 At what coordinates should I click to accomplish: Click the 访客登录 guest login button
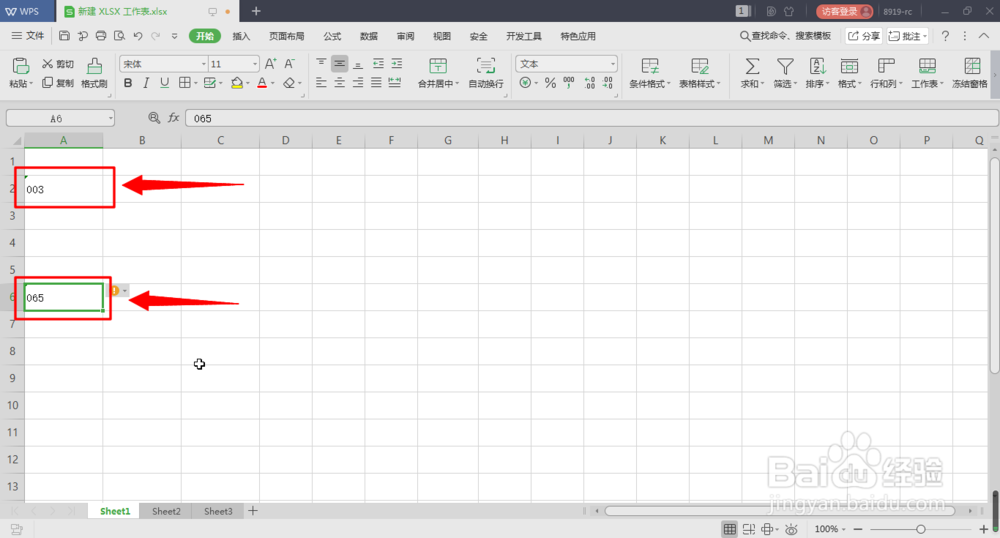[845, 11]
